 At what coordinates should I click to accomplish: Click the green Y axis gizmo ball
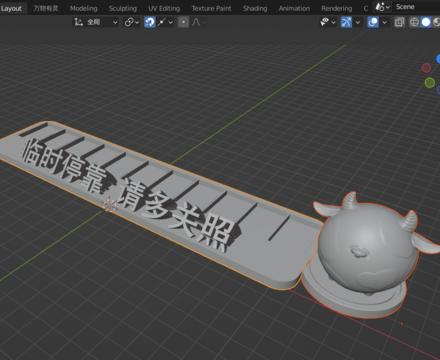point(430,82)
